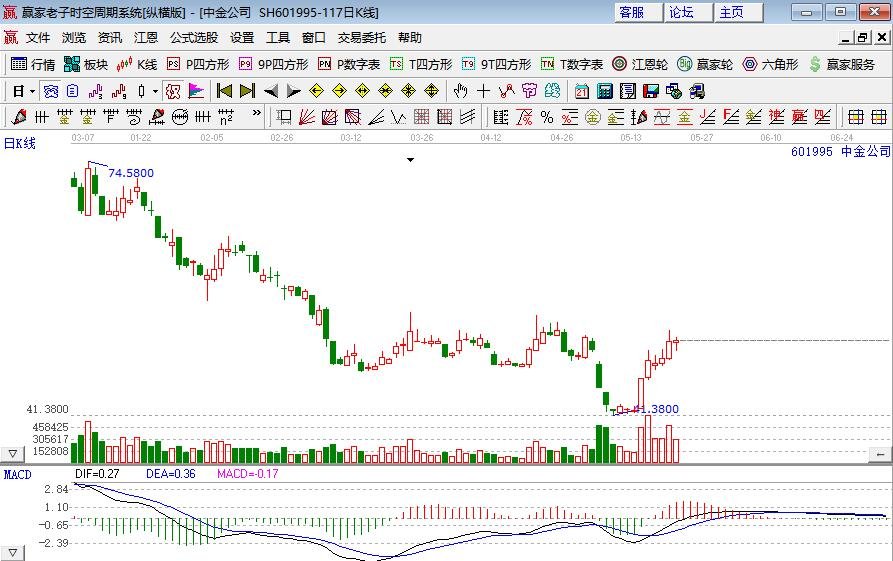This screenshot has height=561, width=893.
Task: Expand toolbar overflow chevron »
Action: pyautogui.click(x=256, y=113)
